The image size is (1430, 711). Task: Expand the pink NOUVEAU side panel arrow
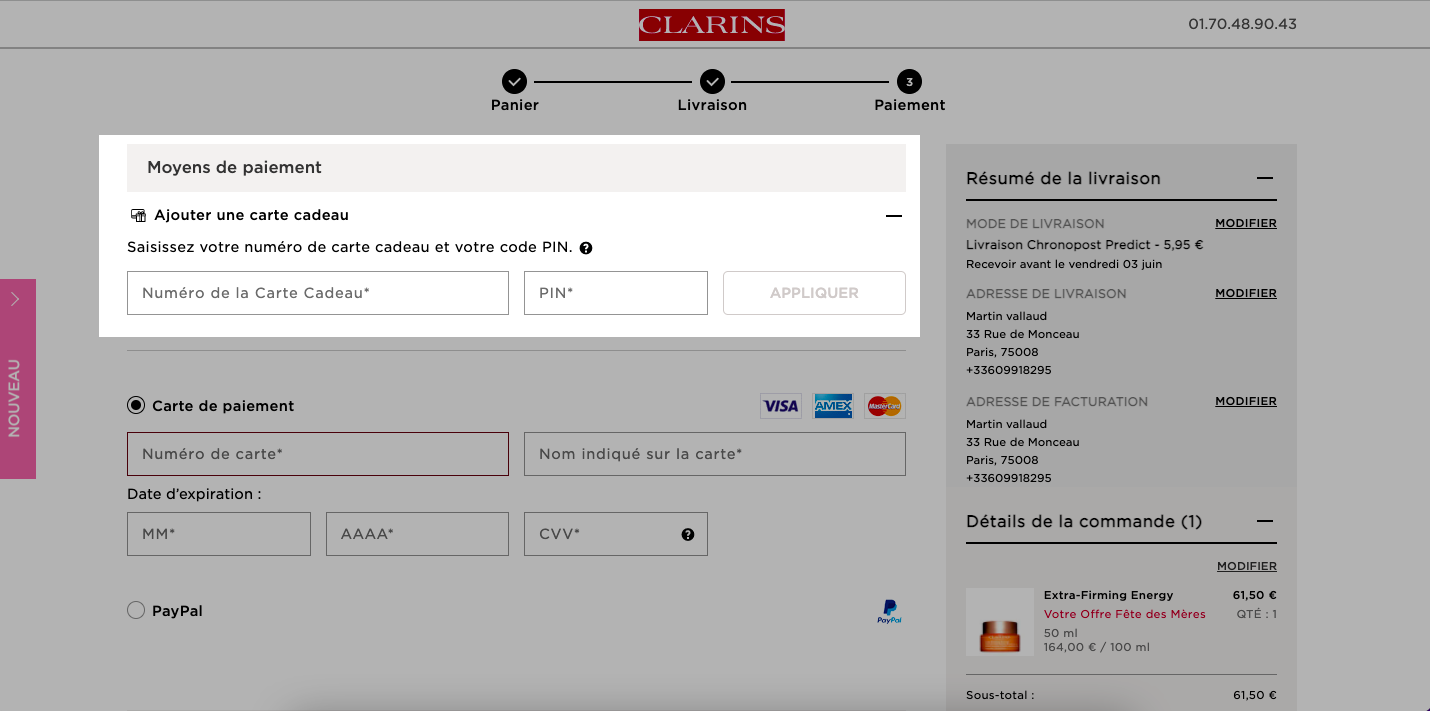pyautogui.click(x=15, y=298)
